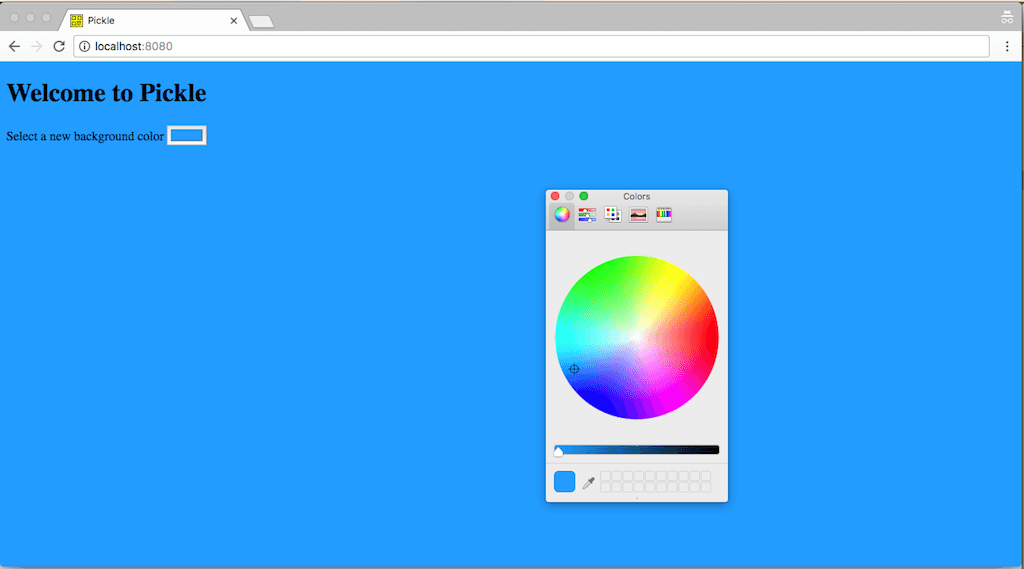Click the current blue color swatch
The width and height of the screenshot is (1024, 569).
(564, 481)
